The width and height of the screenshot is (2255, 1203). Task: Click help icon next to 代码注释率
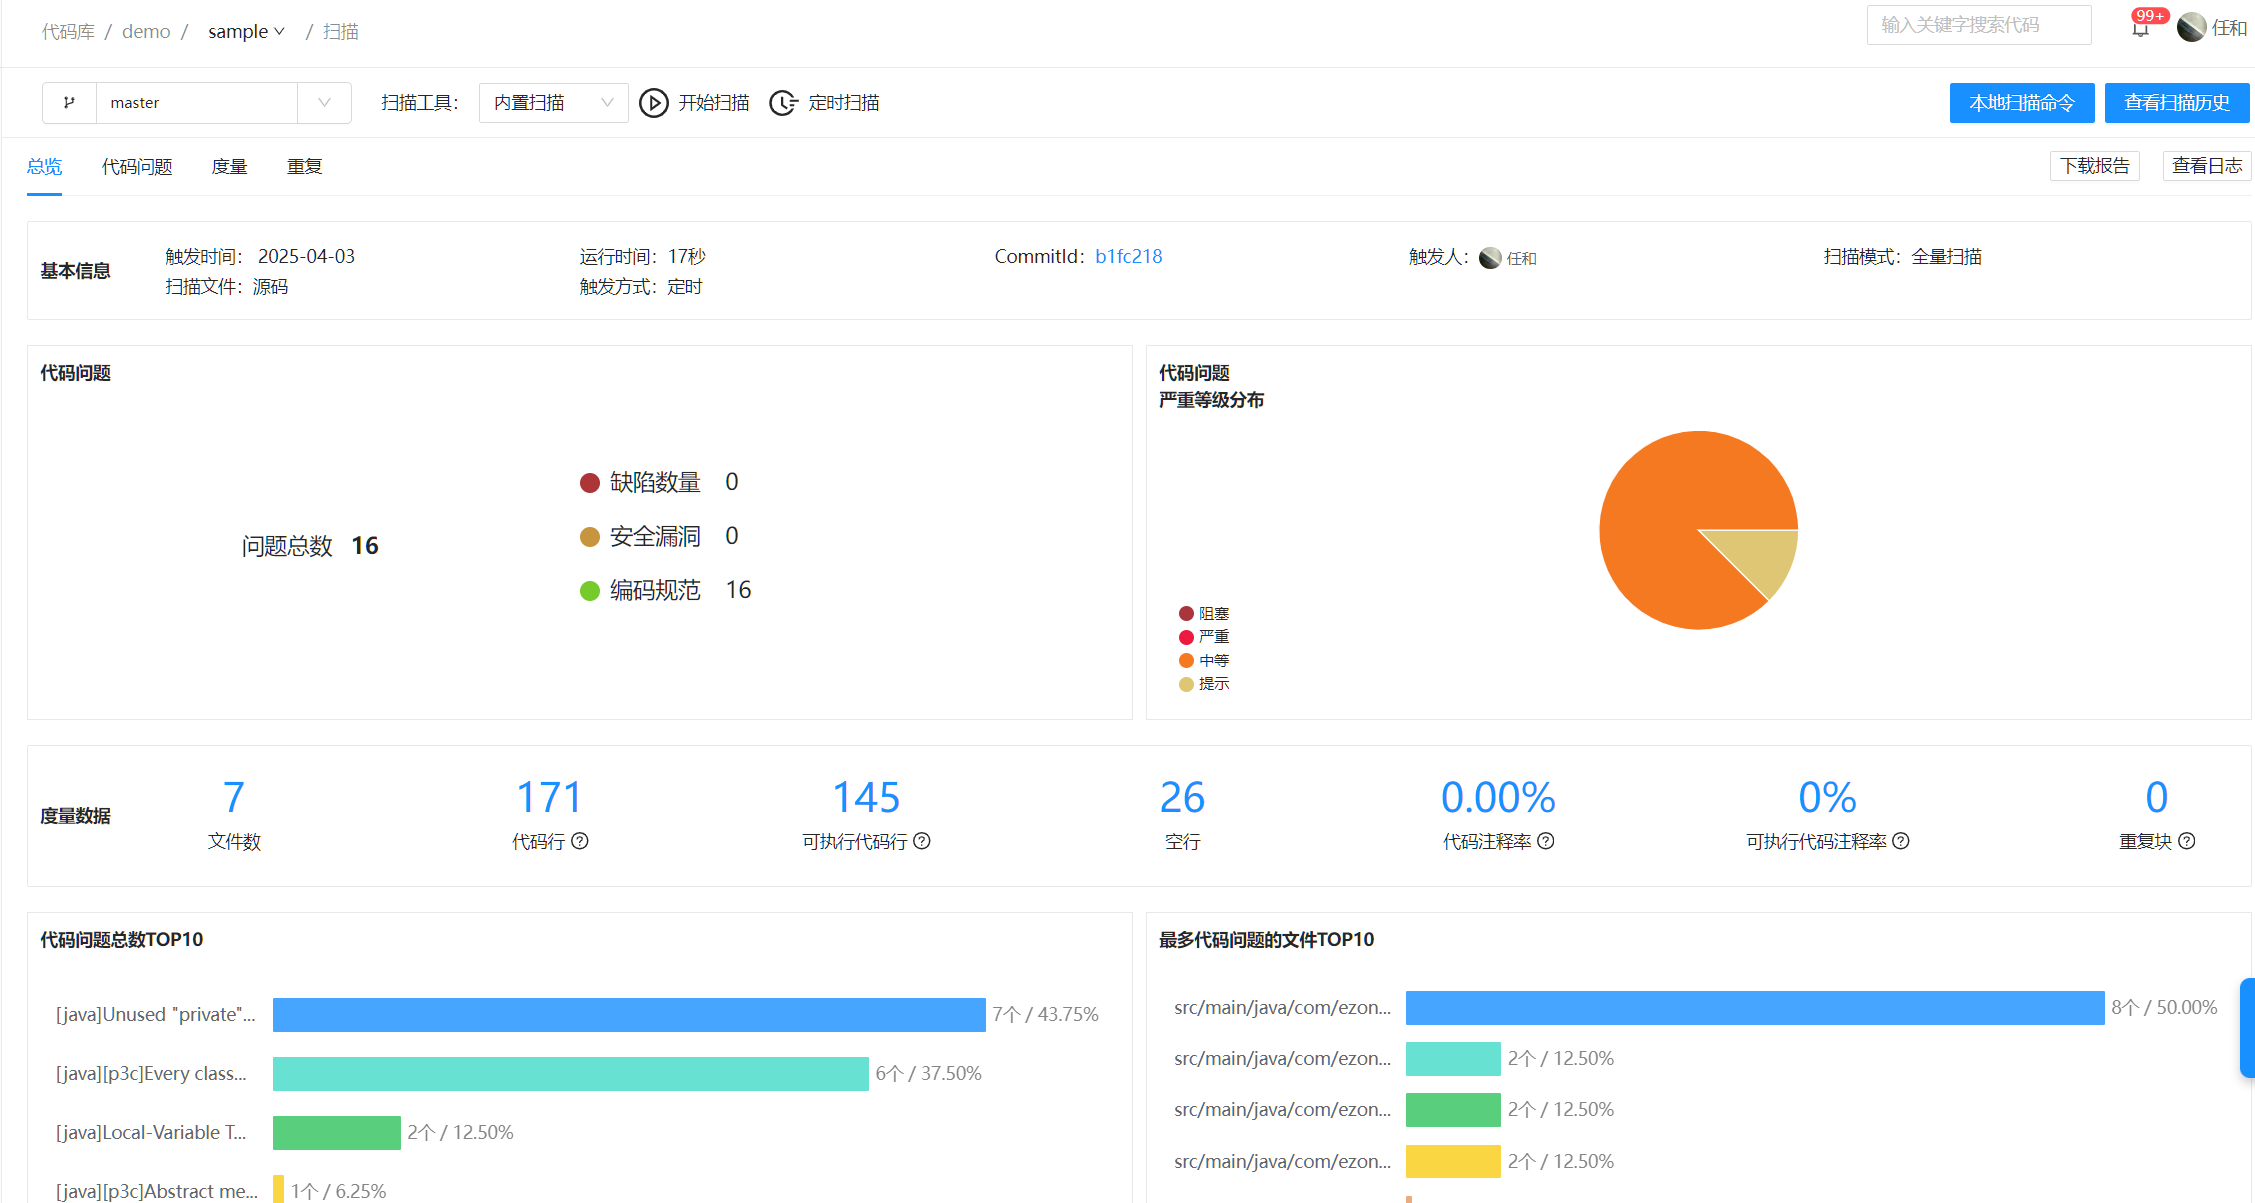coord(1546,841)
